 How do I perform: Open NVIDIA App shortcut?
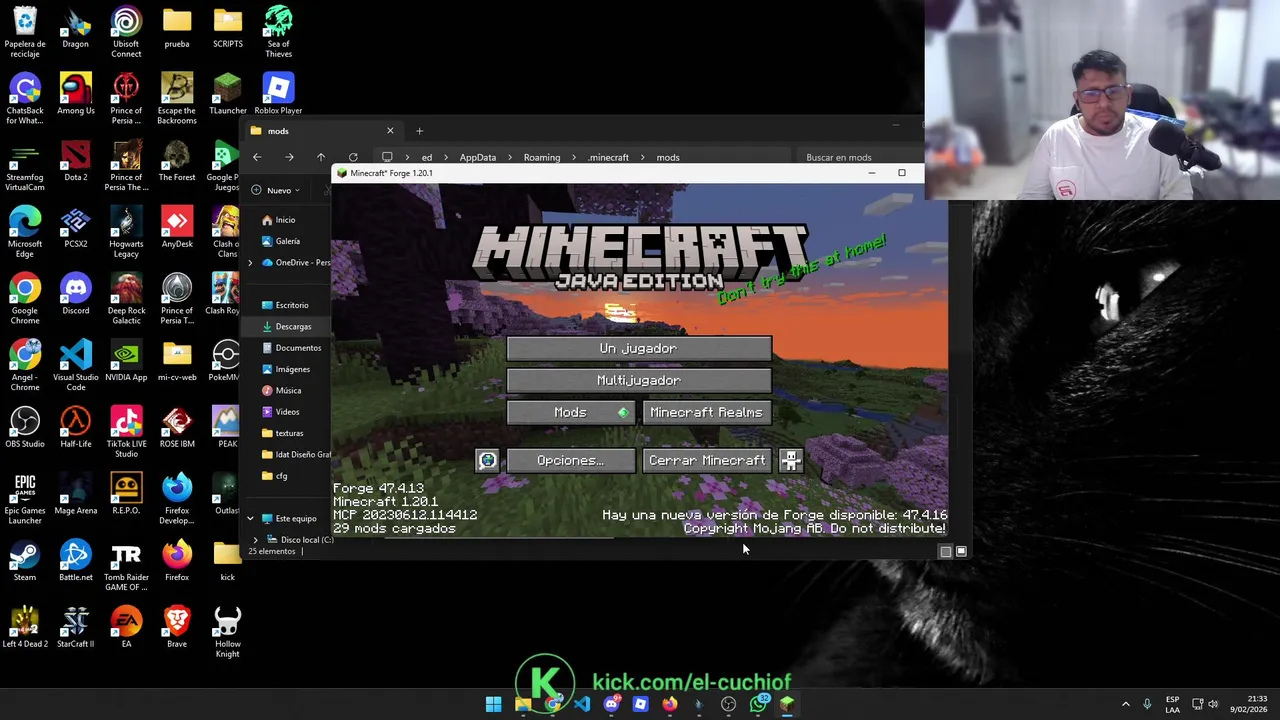click(126, 361)
